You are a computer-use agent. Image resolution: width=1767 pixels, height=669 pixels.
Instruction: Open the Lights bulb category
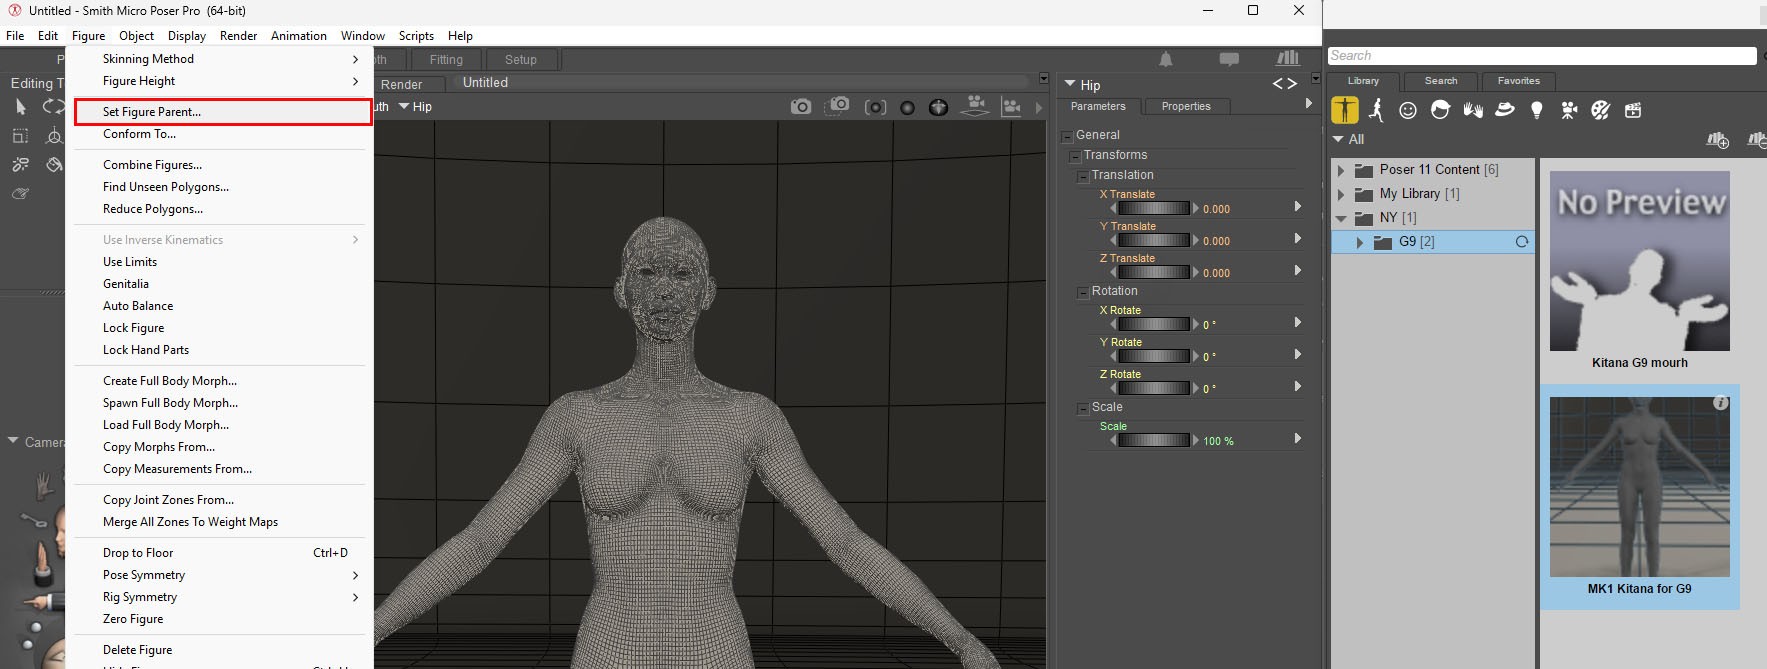pos(1537,110)
